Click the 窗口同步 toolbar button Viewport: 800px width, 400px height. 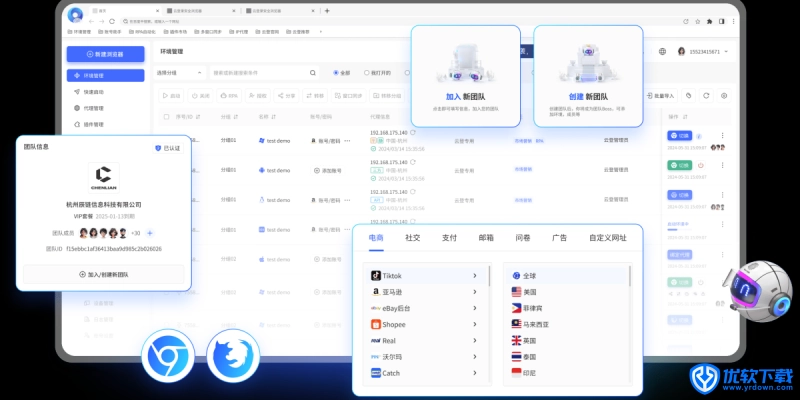coord(348,95)
